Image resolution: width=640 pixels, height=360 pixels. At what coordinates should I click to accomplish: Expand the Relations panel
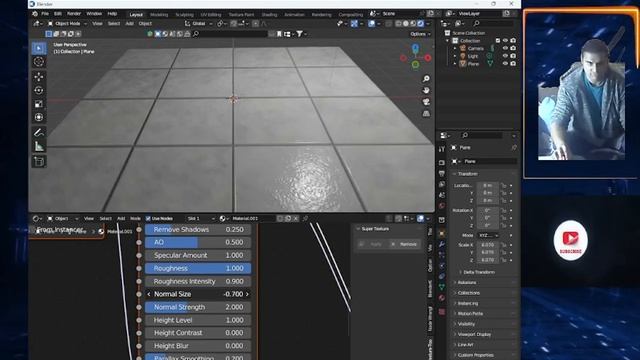pyautogui.click(x=467, y=282)
